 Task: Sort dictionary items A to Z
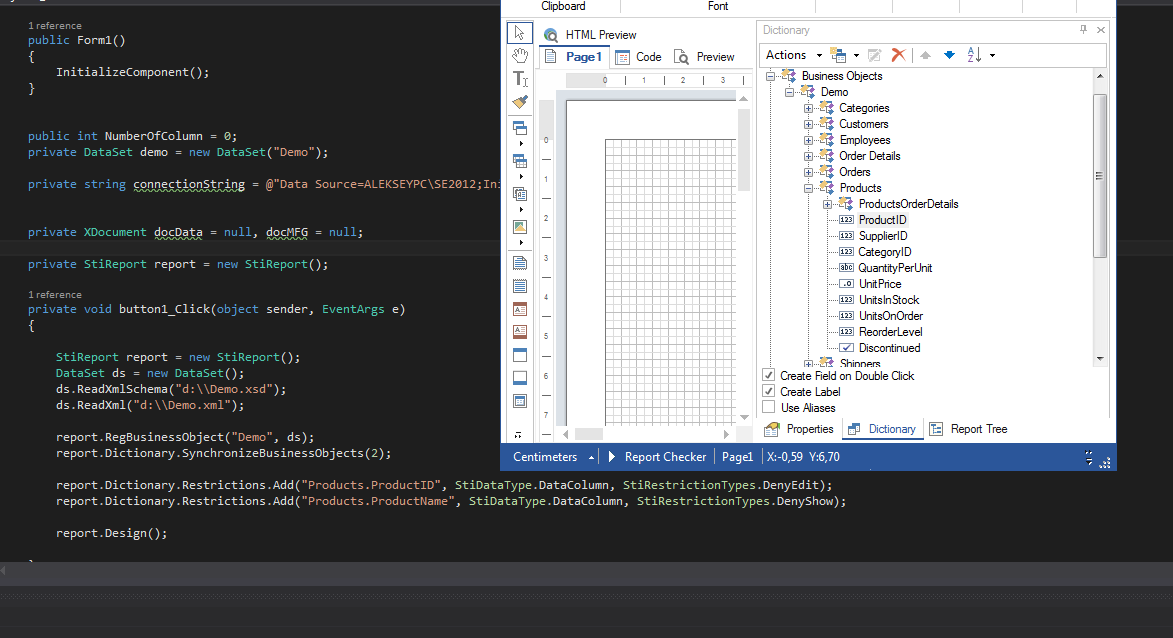pyautogui.click(x=974, y=55)
